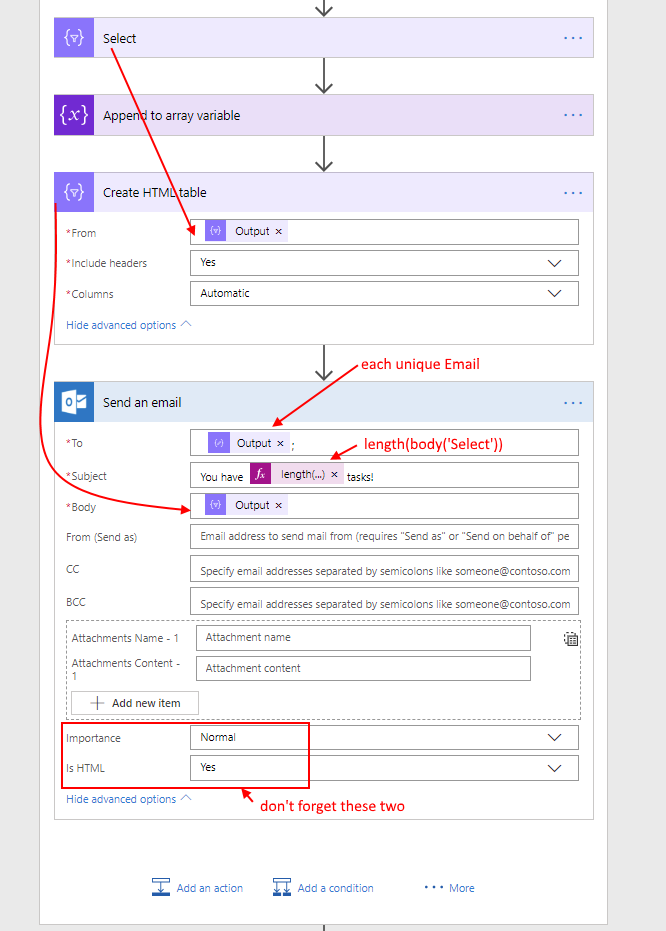Open the Select action ellipsis menu
This screenshot has width=666, height=931.
(x=572, y=38)
